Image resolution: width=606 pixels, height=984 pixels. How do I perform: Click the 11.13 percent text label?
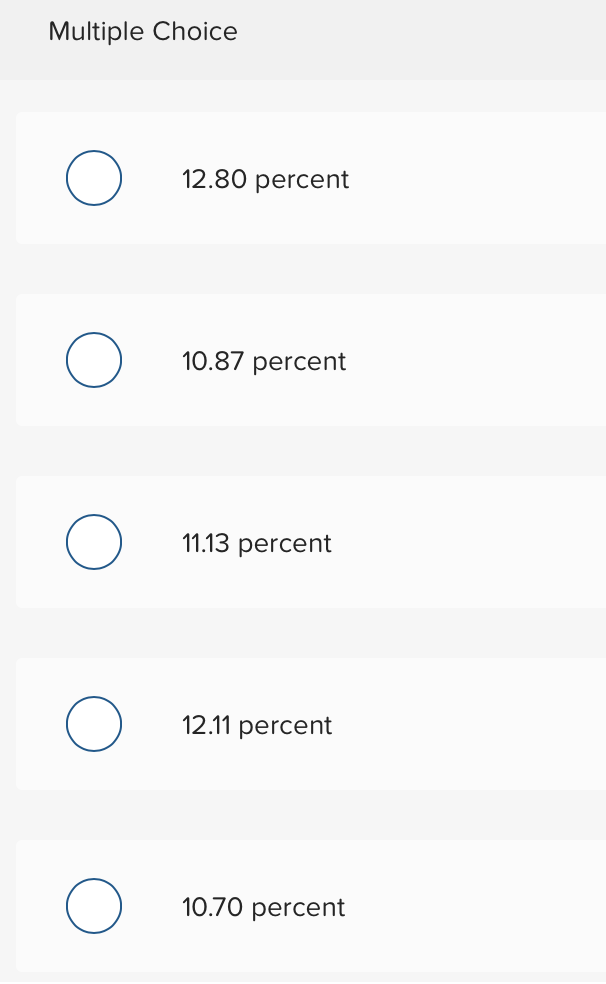[x=257, y=543]
